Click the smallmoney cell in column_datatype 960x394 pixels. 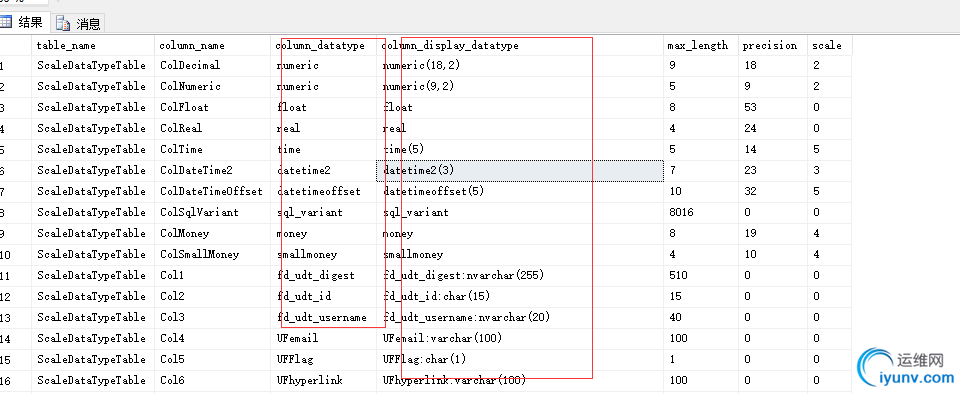[x=324, y=254]
